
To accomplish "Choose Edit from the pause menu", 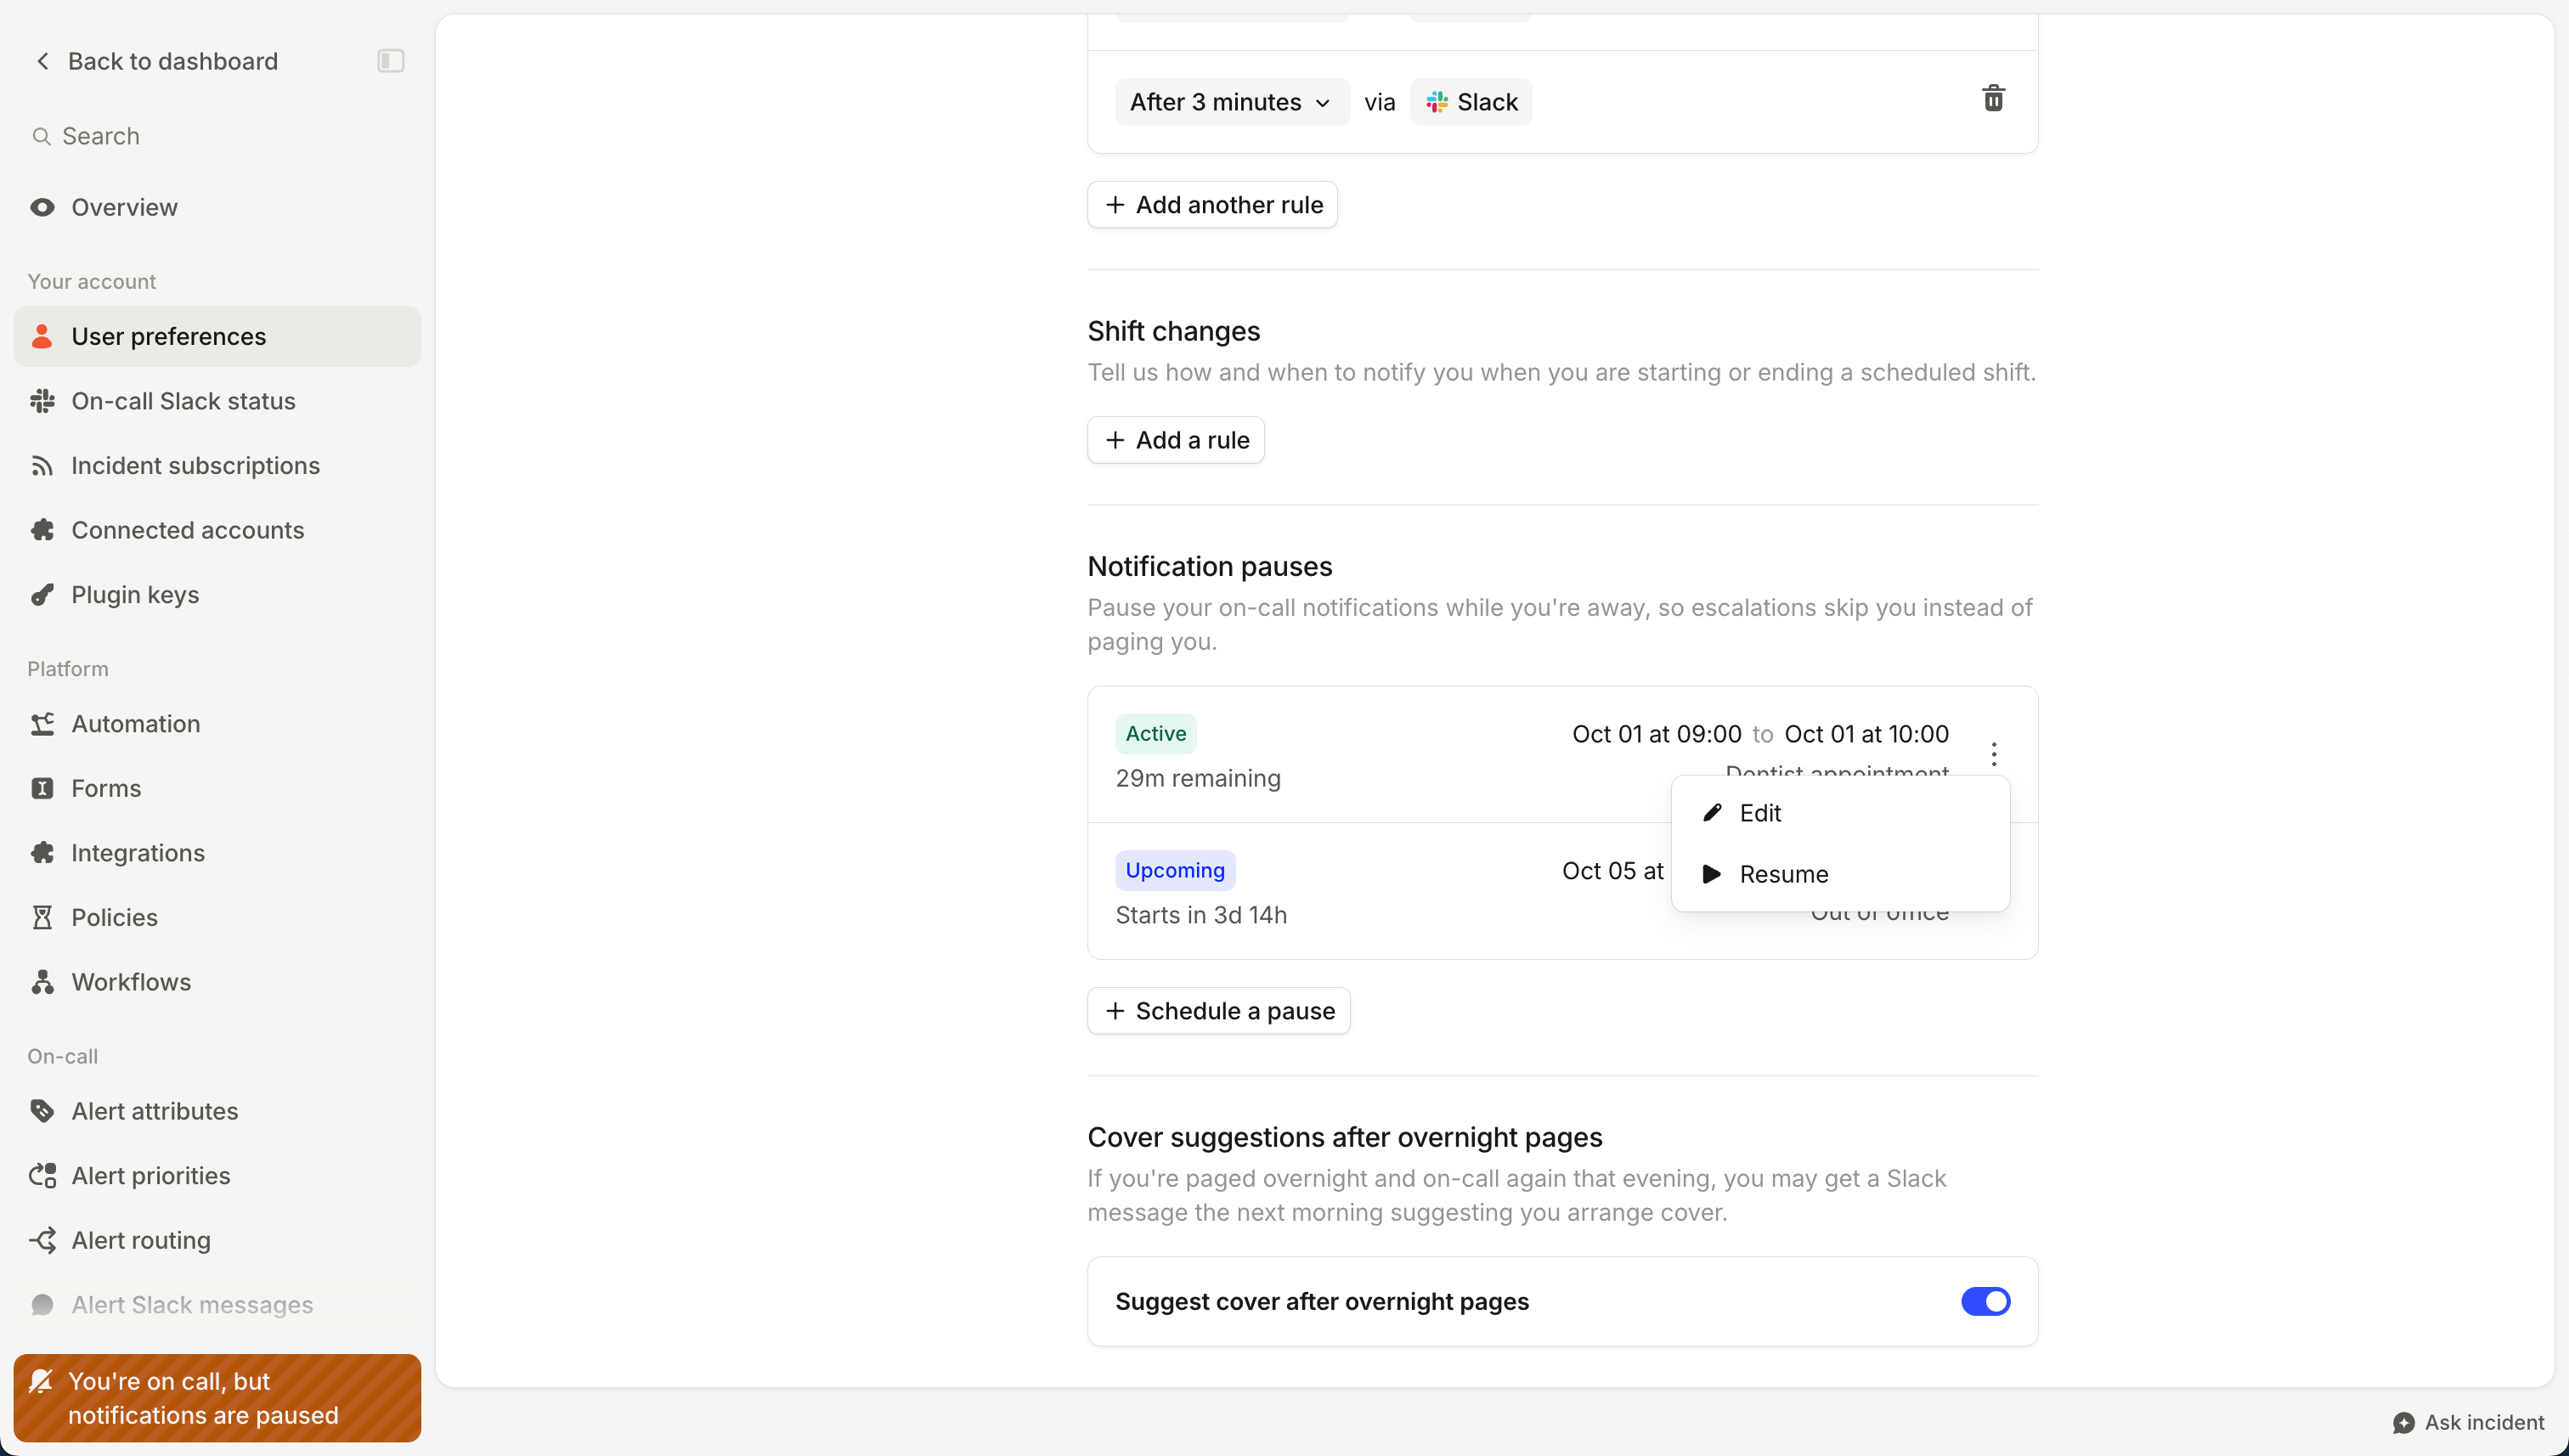I will pos(1840,813).
